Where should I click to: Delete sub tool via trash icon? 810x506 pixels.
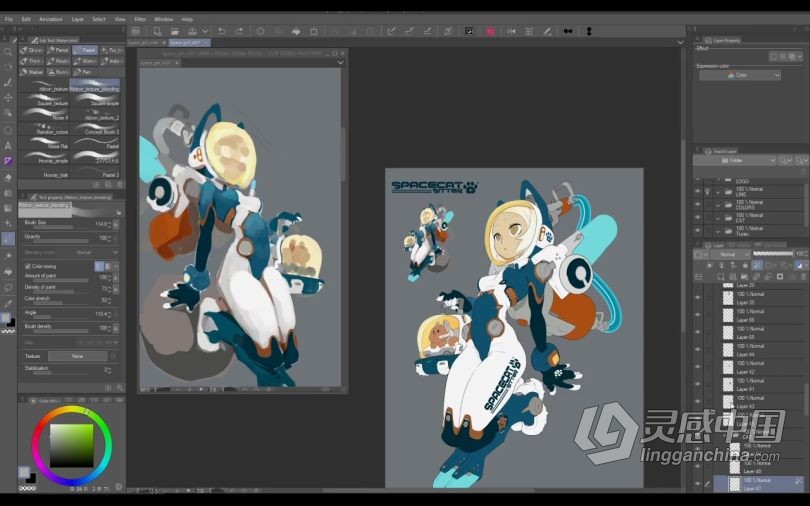[x=120, y=184]
